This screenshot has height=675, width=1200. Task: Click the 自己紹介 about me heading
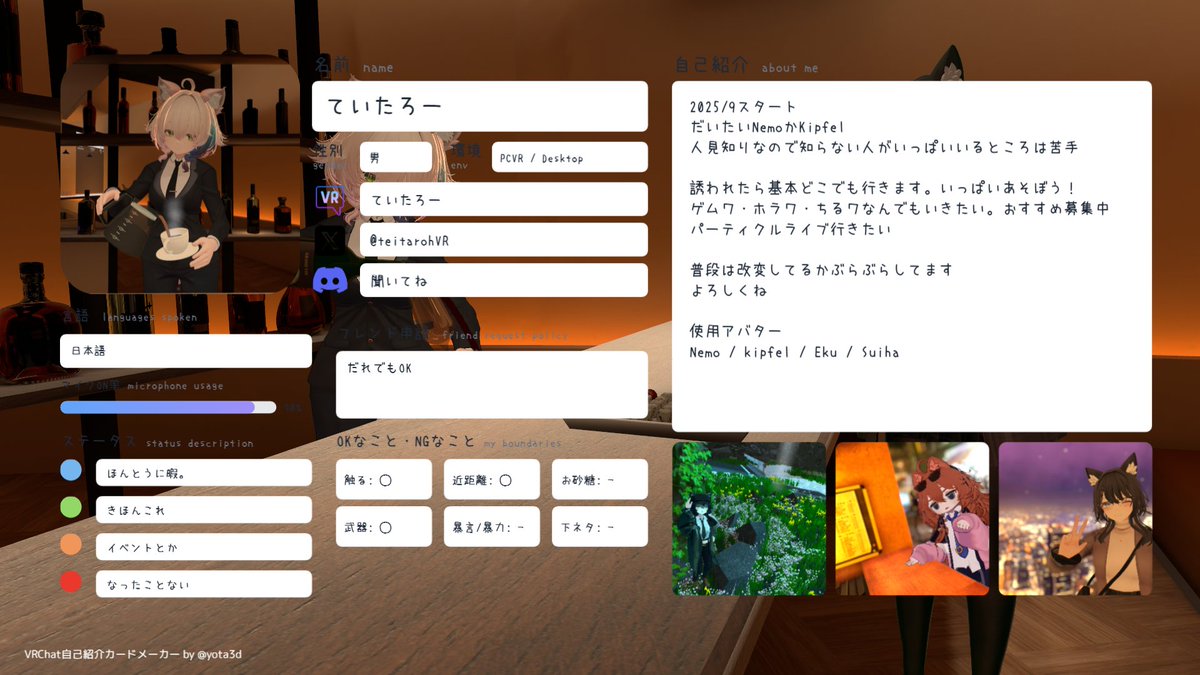pyautogui.click(x=747, y=66)
